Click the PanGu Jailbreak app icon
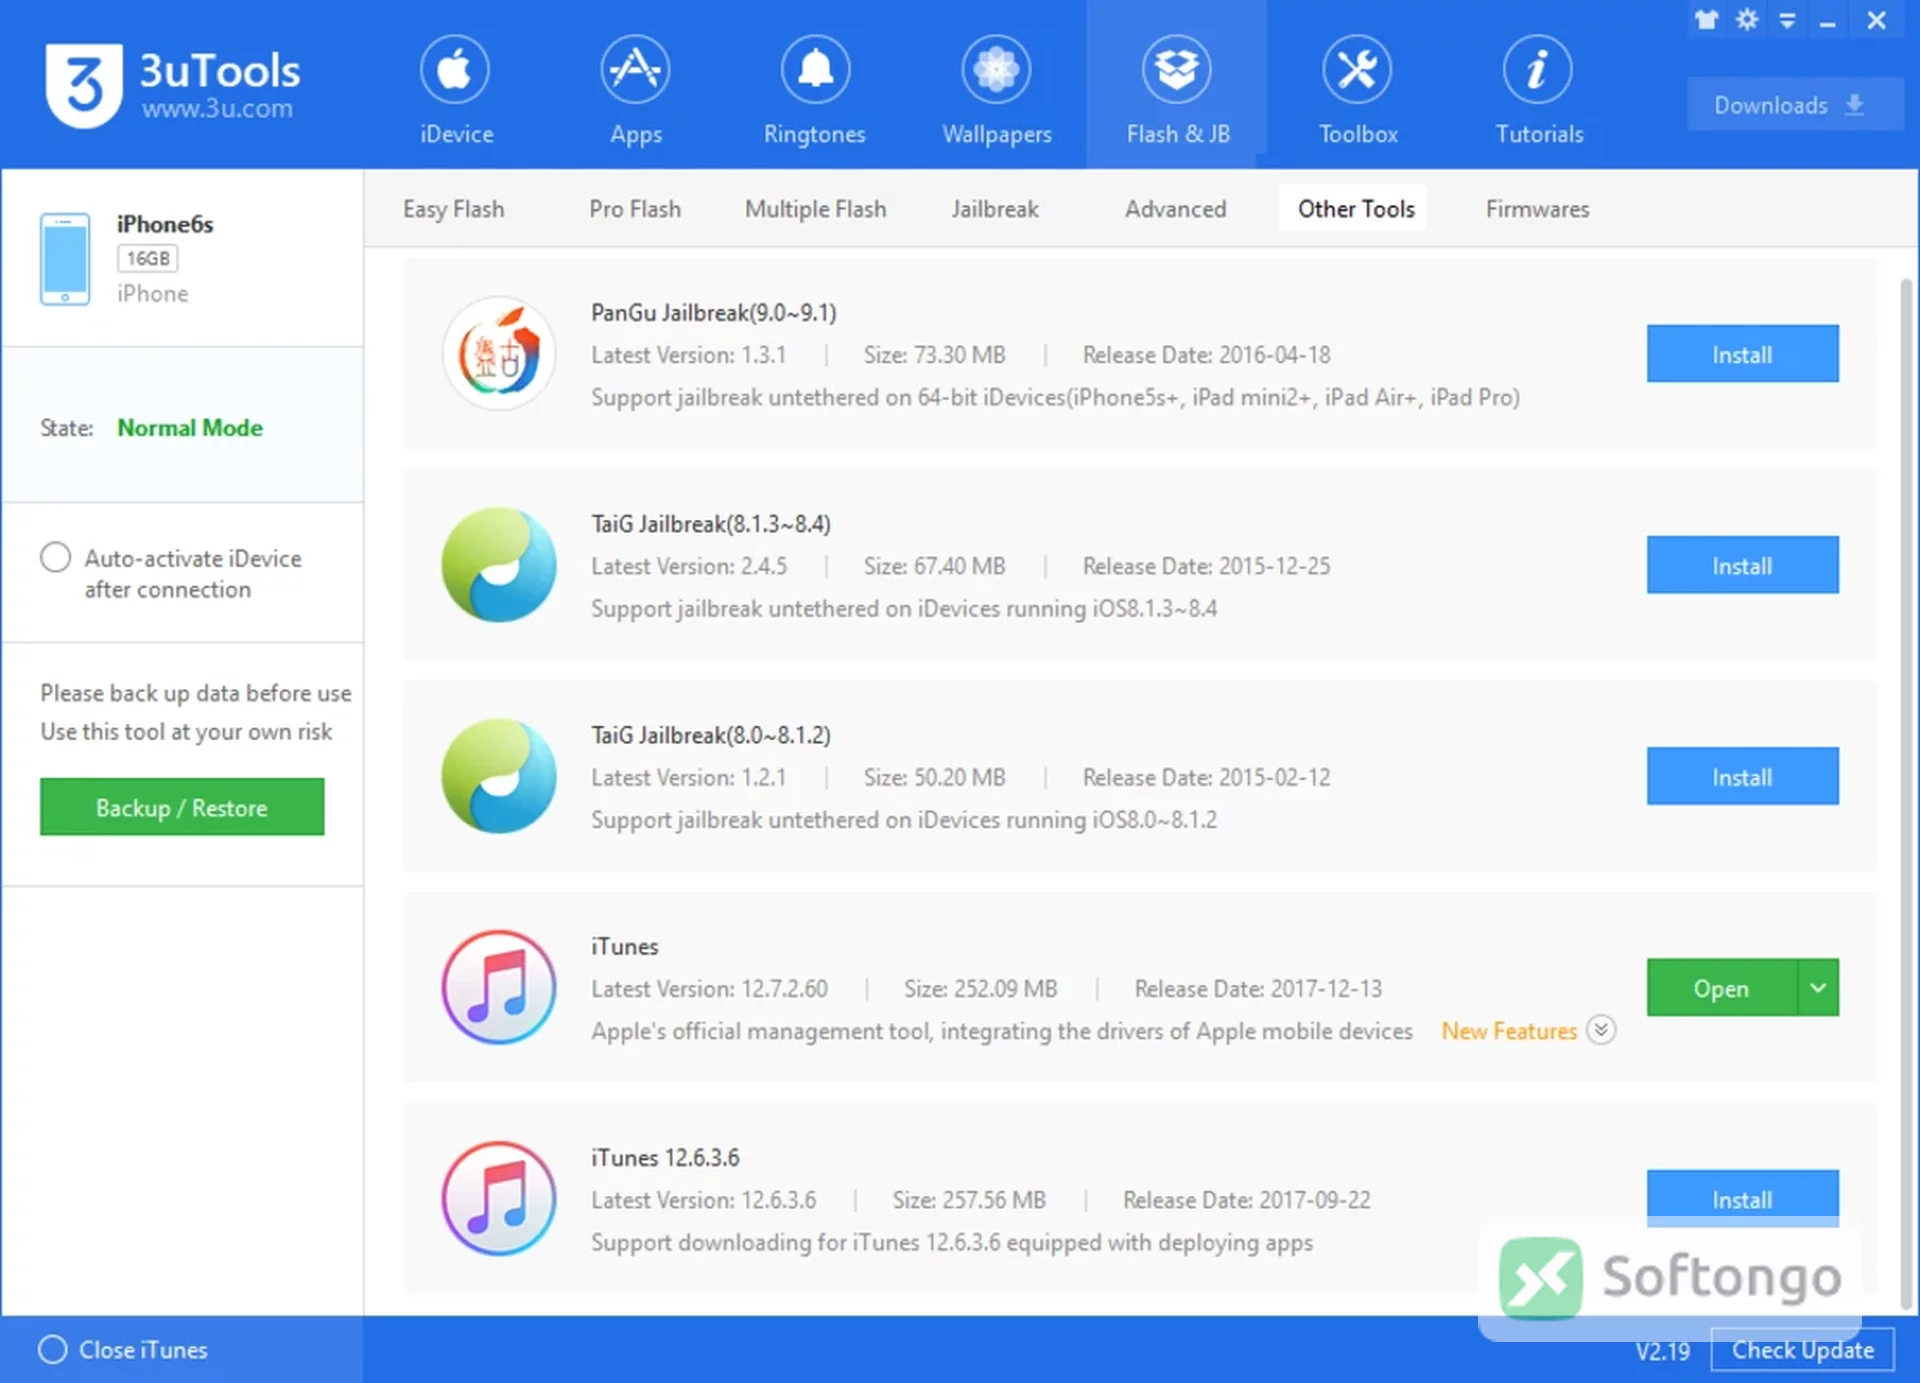 pos(499,353)
